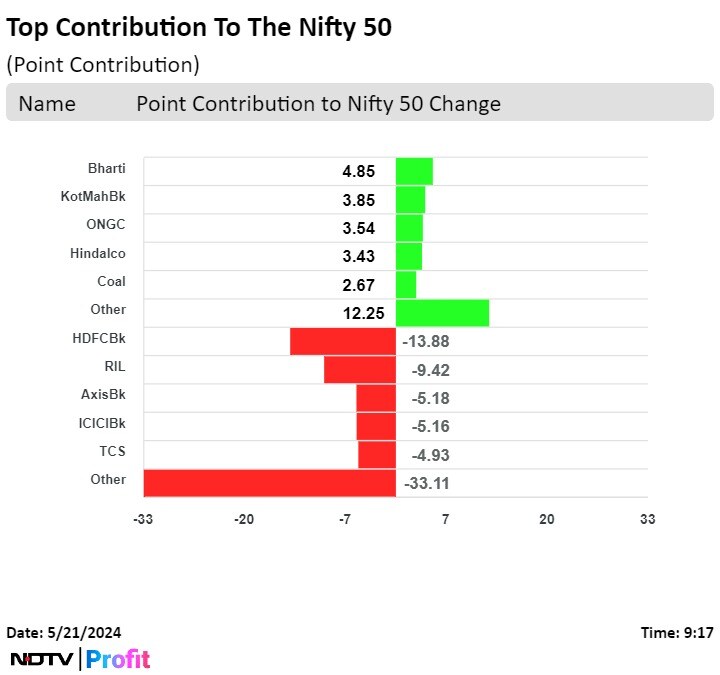
Task: Click the green Coal bar
Action: point(406,284)
